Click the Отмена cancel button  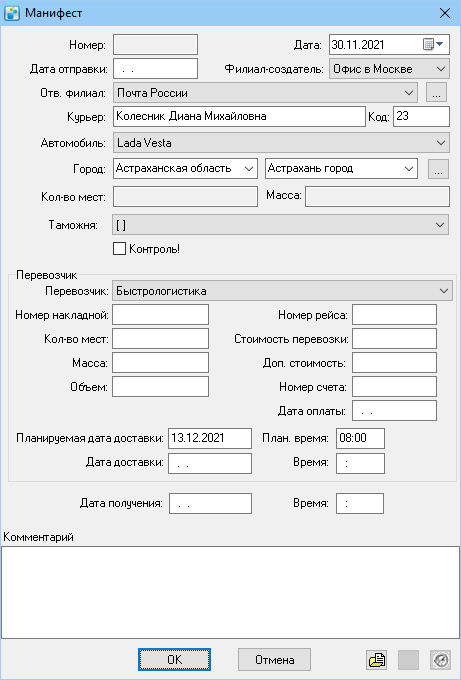tap(275, 660)
